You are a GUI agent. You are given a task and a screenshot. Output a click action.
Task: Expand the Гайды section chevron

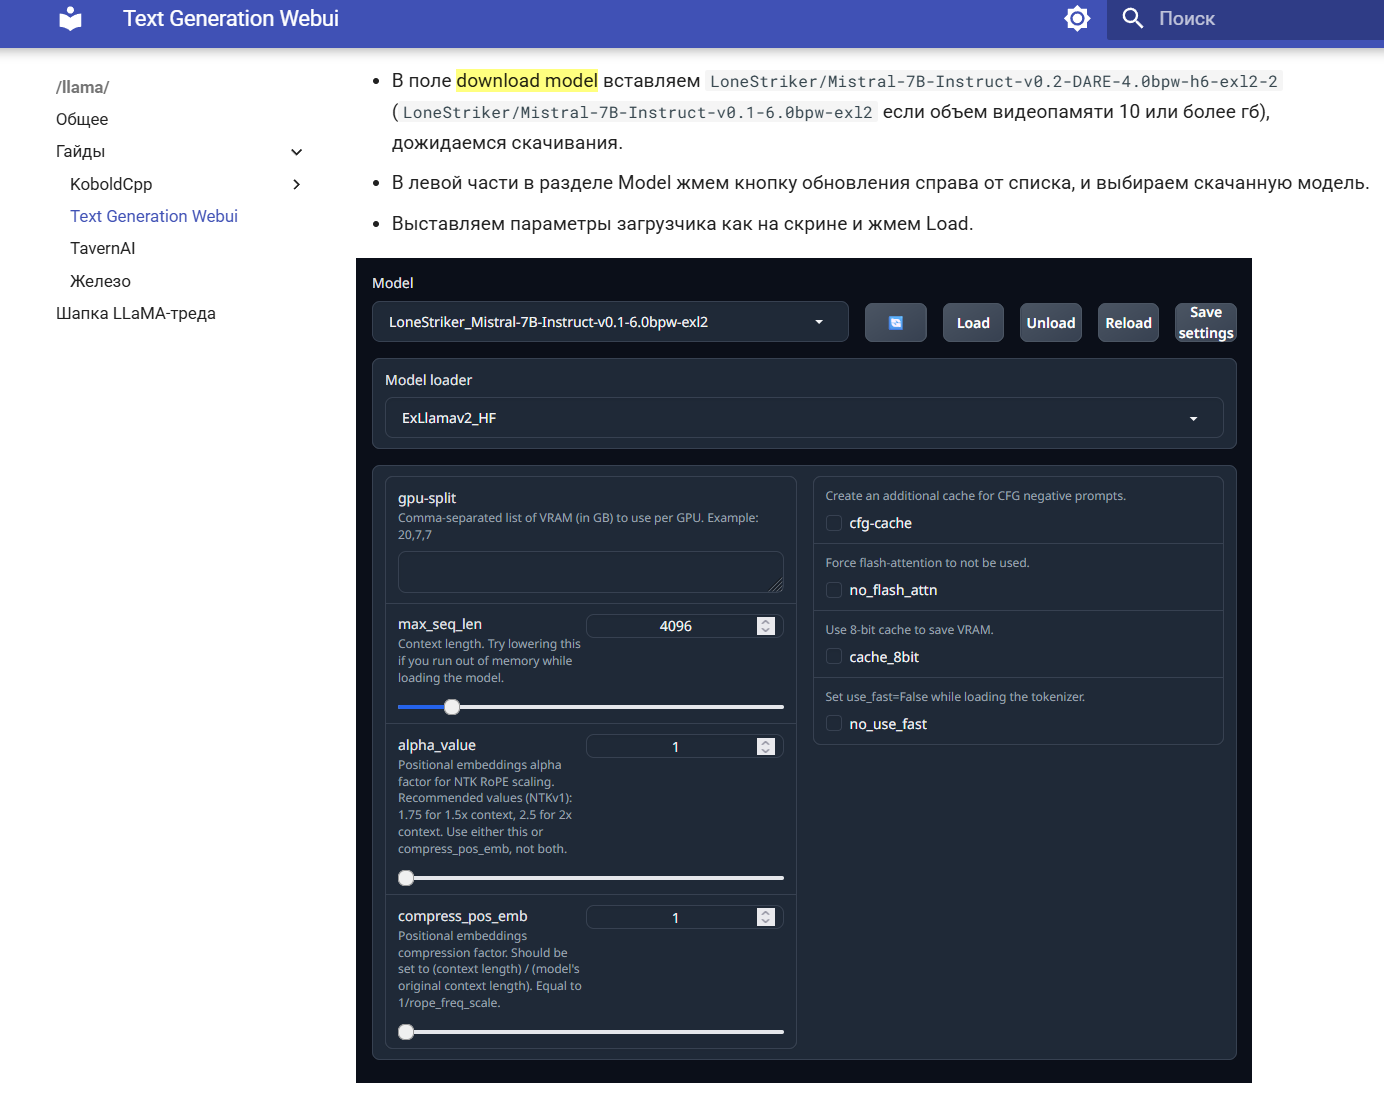[297, 152]
